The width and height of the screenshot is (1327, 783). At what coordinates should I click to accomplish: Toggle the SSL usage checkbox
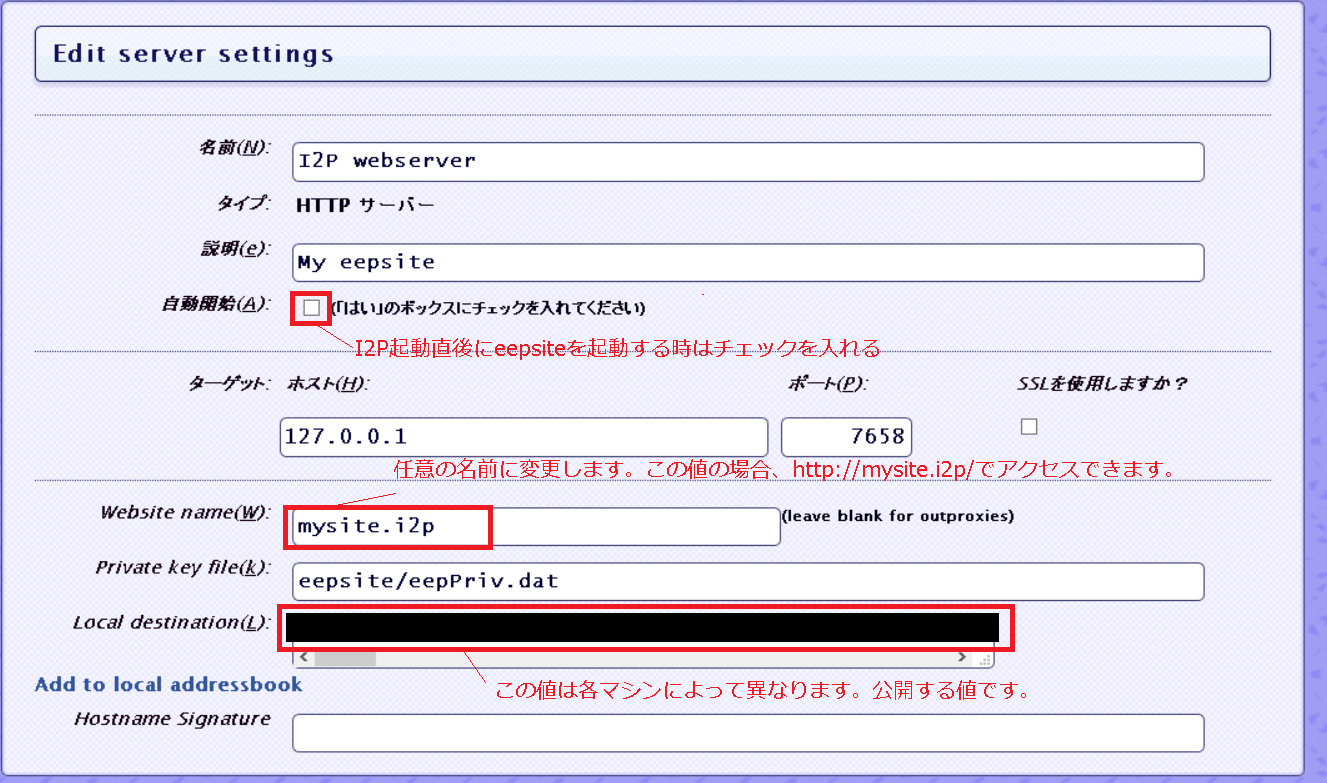click(1029, 427)
